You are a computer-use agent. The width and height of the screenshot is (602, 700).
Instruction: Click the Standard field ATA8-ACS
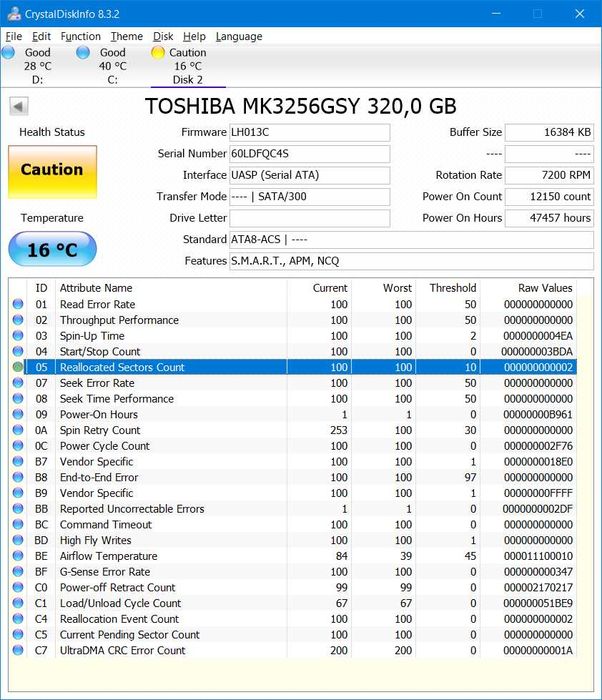coord(411,239)
